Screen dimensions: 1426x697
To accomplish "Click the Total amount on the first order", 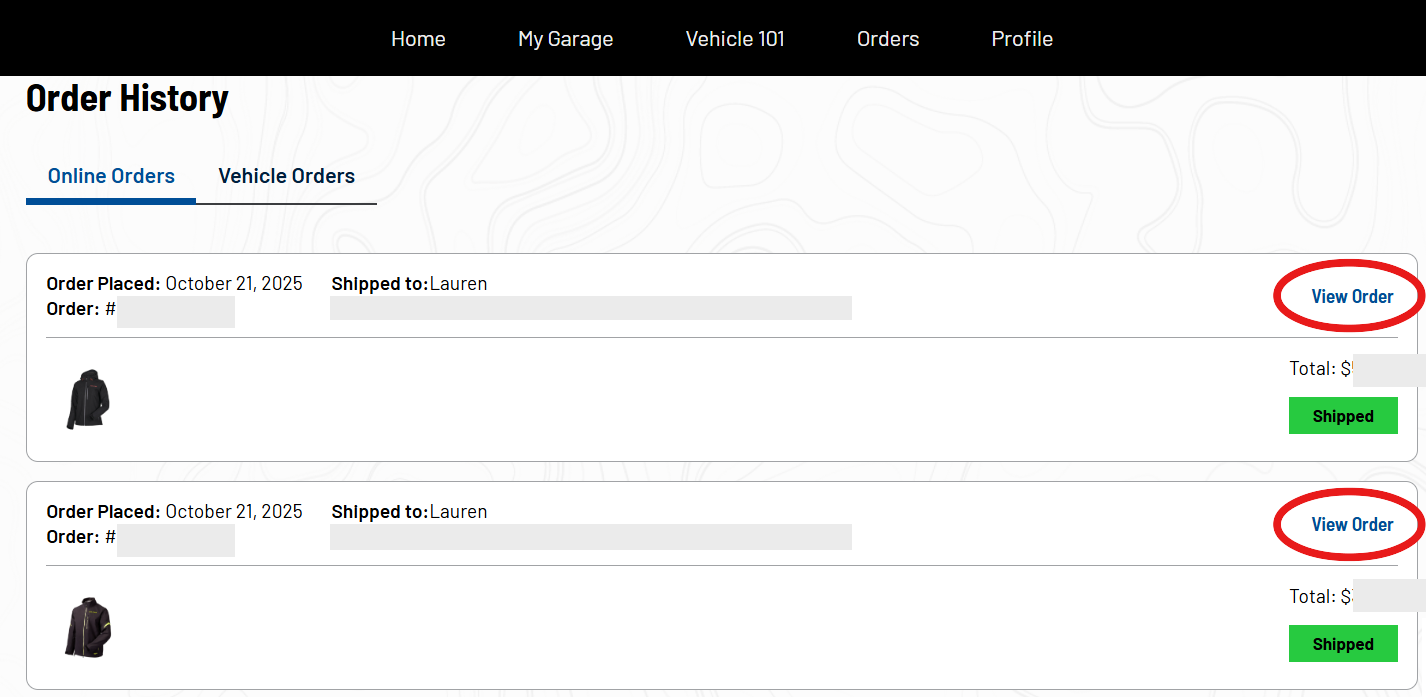I will coord(1320,368).
